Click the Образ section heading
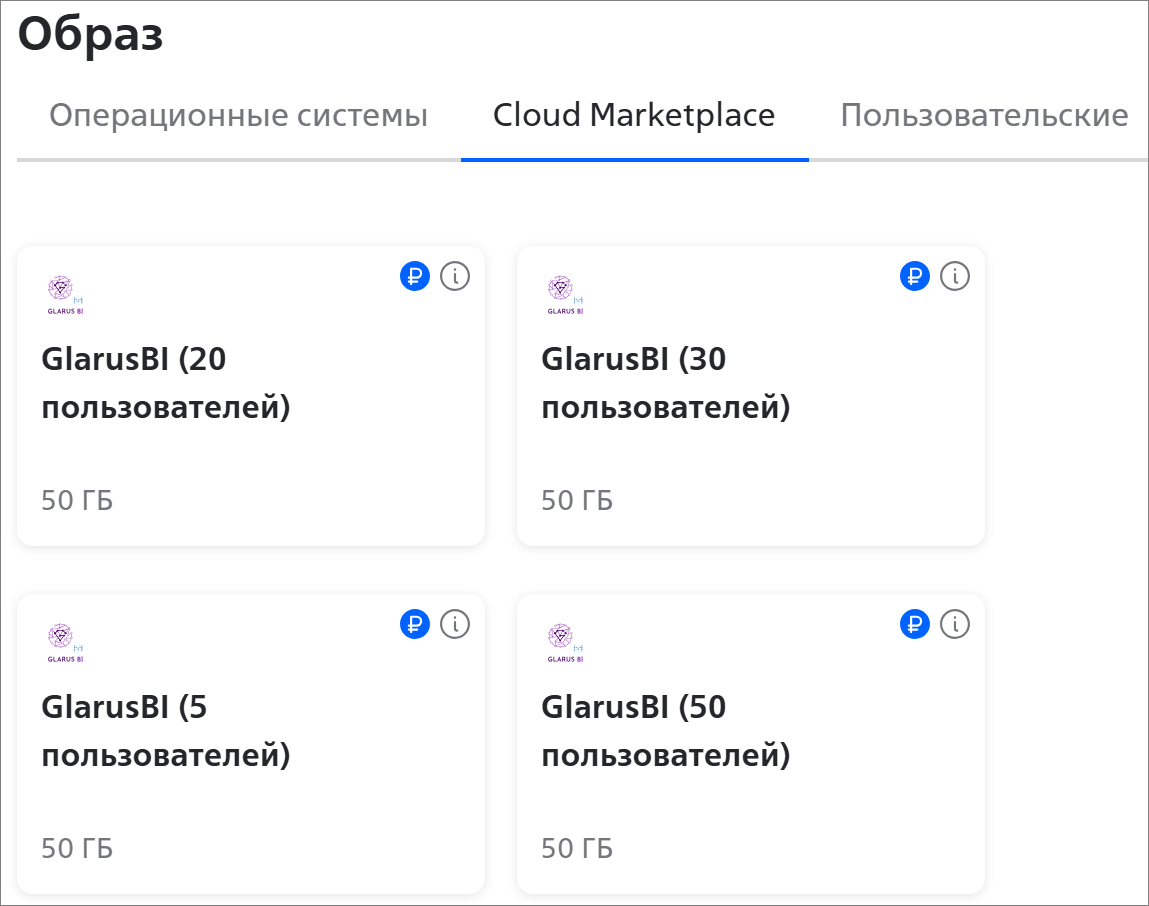The image size is (1149, 906). 90,34
